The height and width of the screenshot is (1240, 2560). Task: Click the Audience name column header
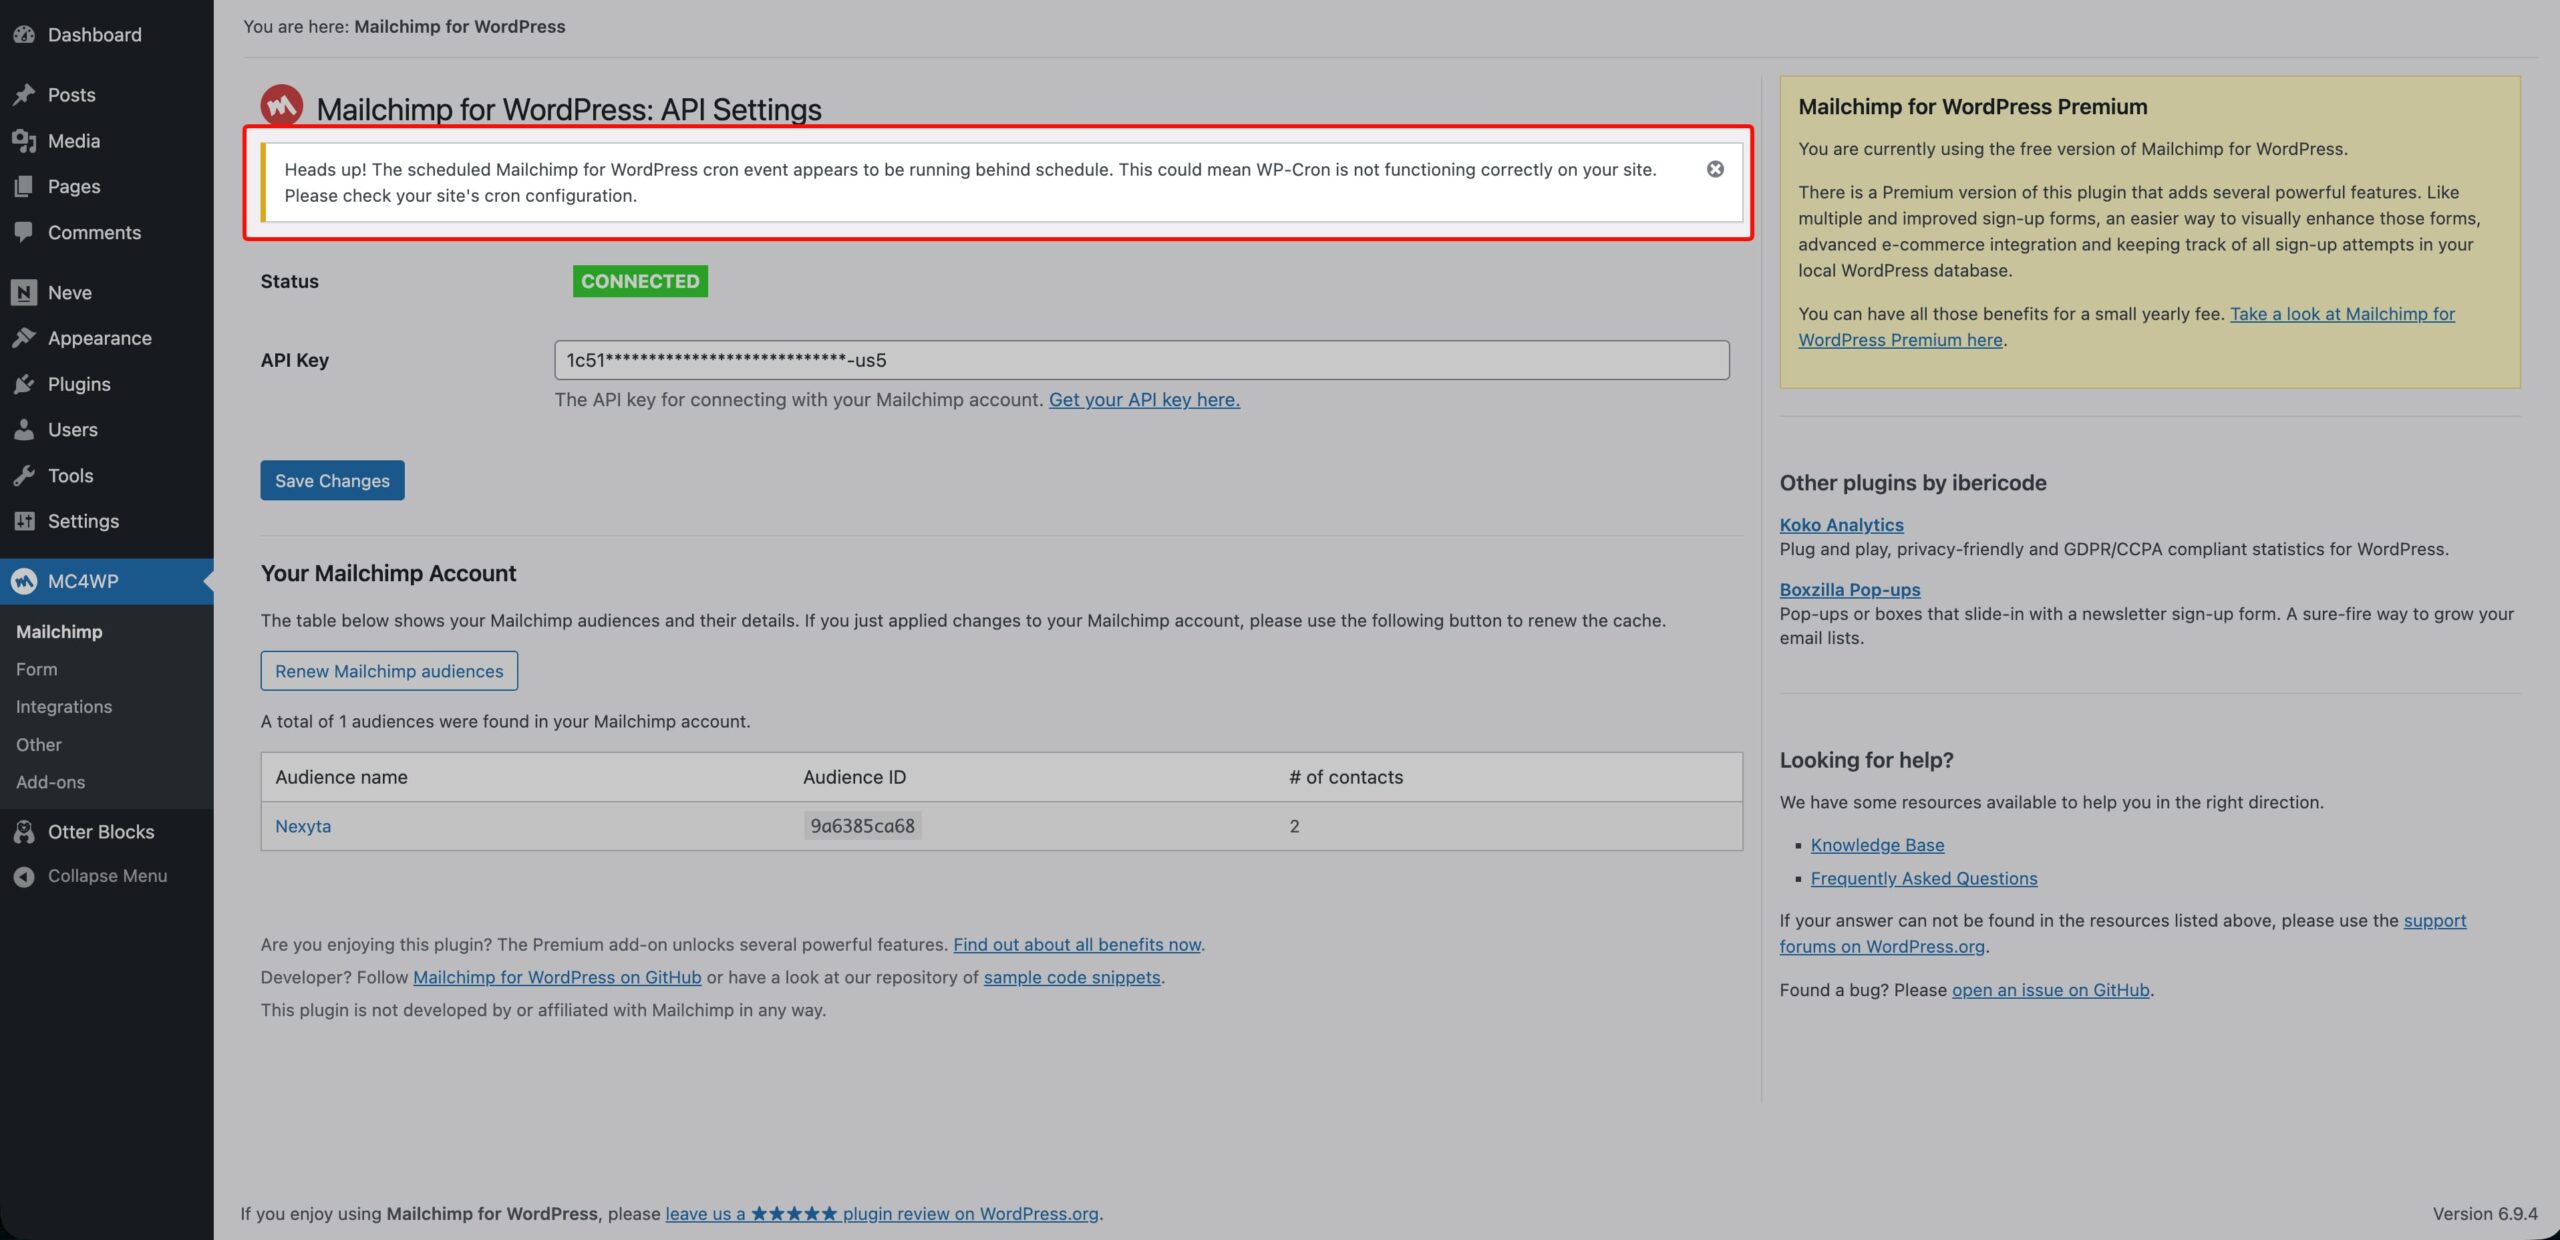pos(342,777)
